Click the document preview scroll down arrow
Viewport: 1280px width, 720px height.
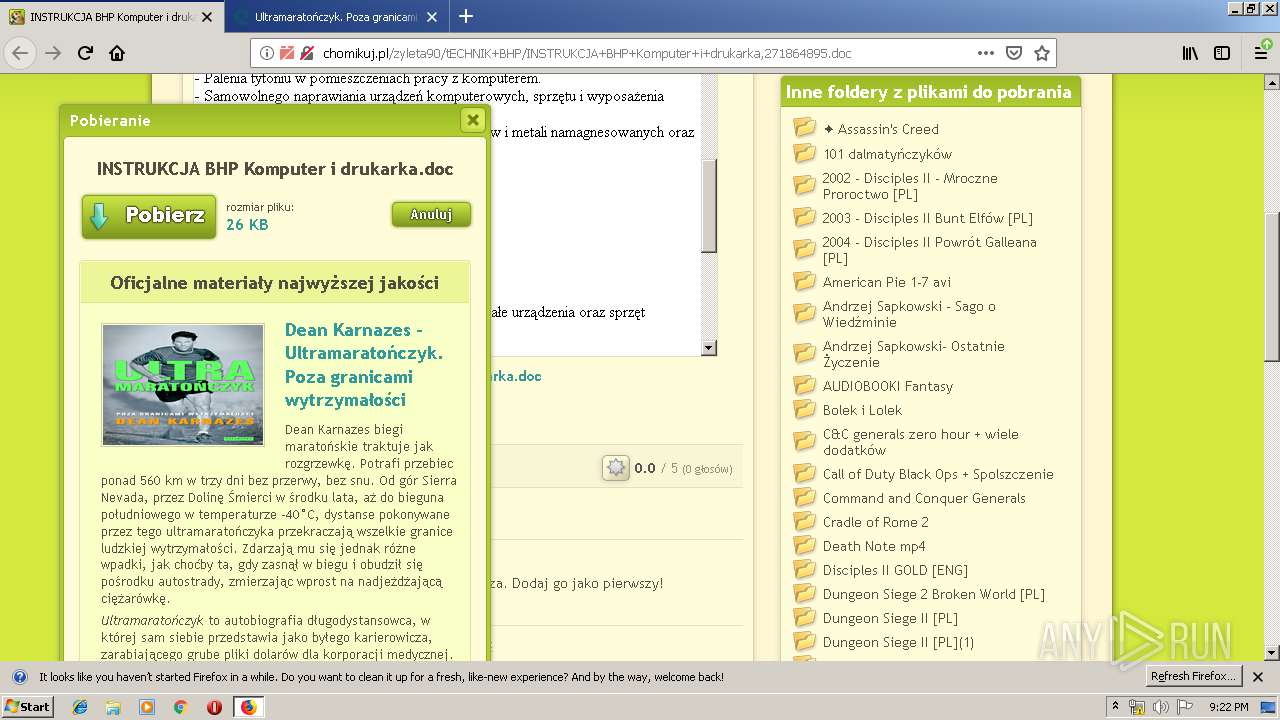(709, 348)
